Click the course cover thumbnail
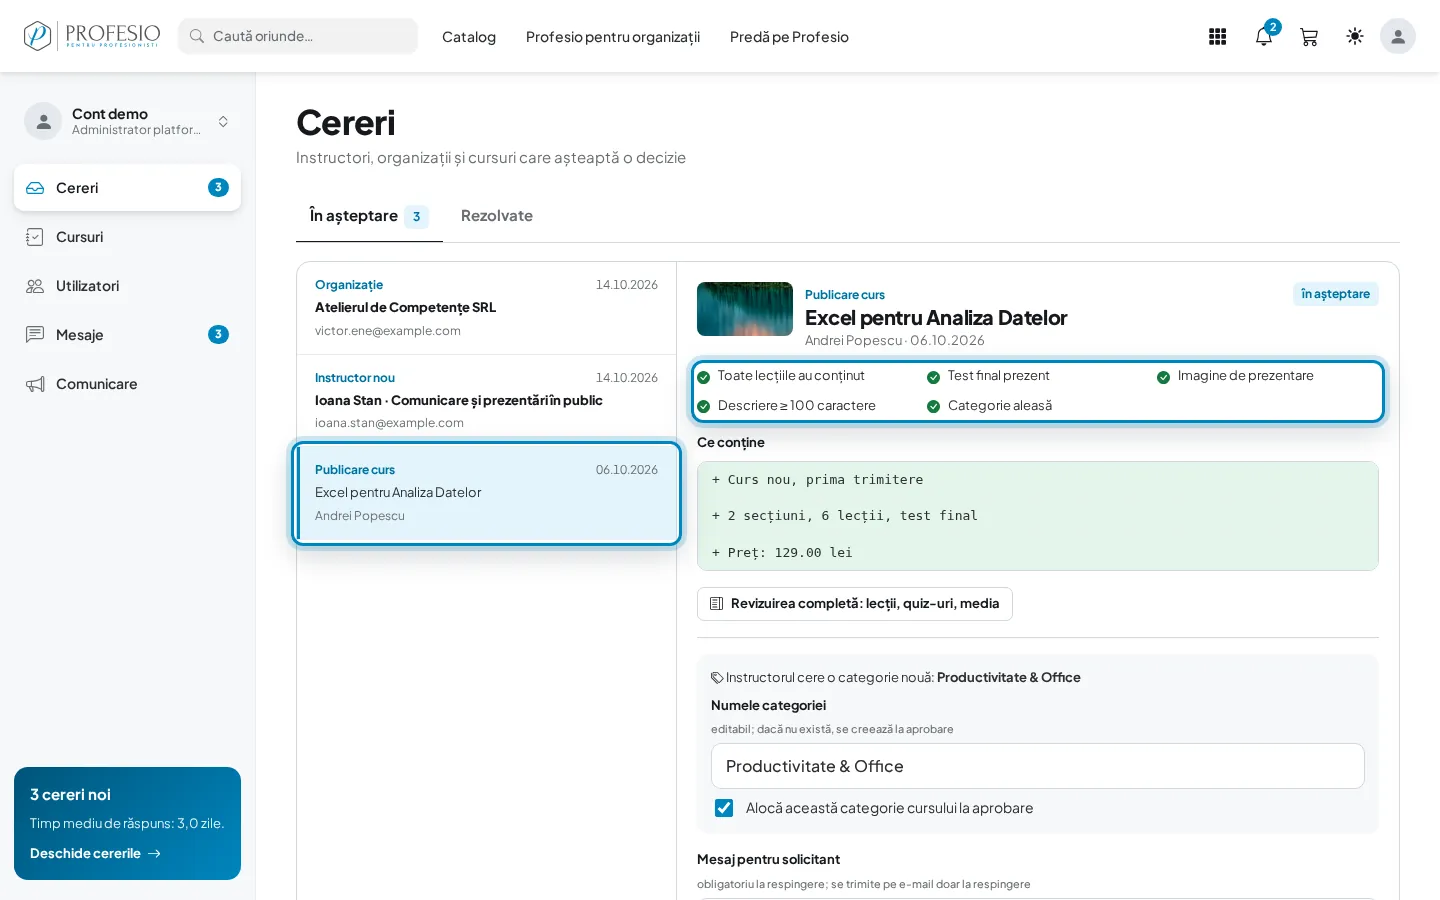Viewport: 1440px width, 900px height. pos(745,309)
